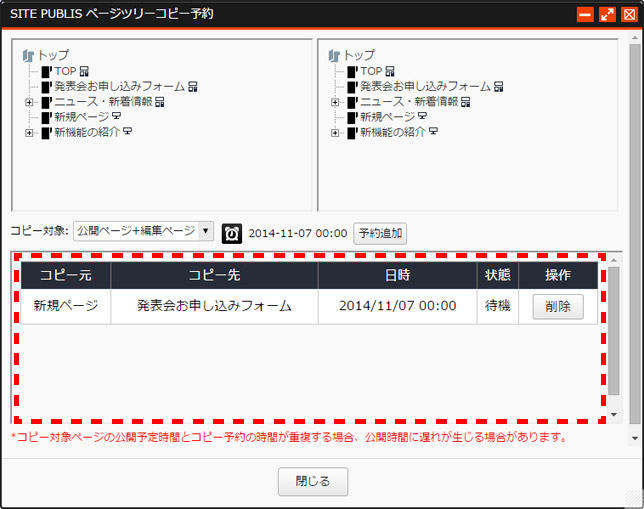Click the 待機 status cell
Viewport: 644px width, 509px height.
pyautogui.click(x=497, y=306)
